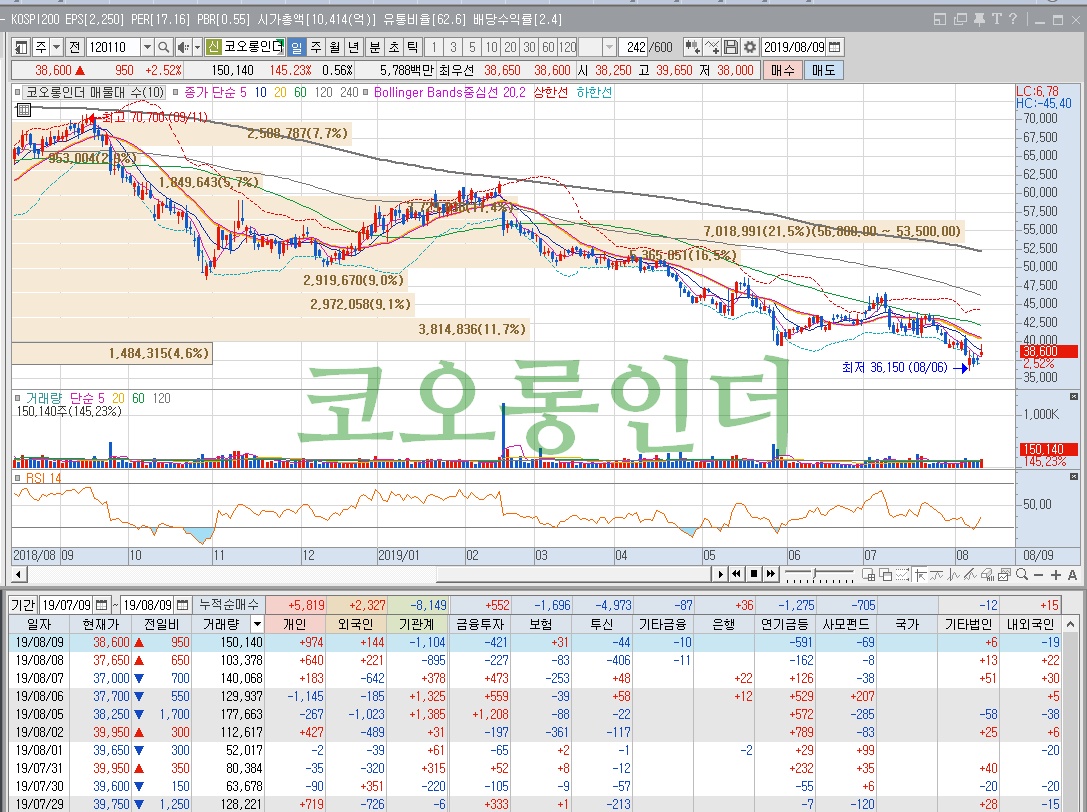Select 일 daily chart period
1087x812 pixels.
pyautogui.click(x=297, y=47)
